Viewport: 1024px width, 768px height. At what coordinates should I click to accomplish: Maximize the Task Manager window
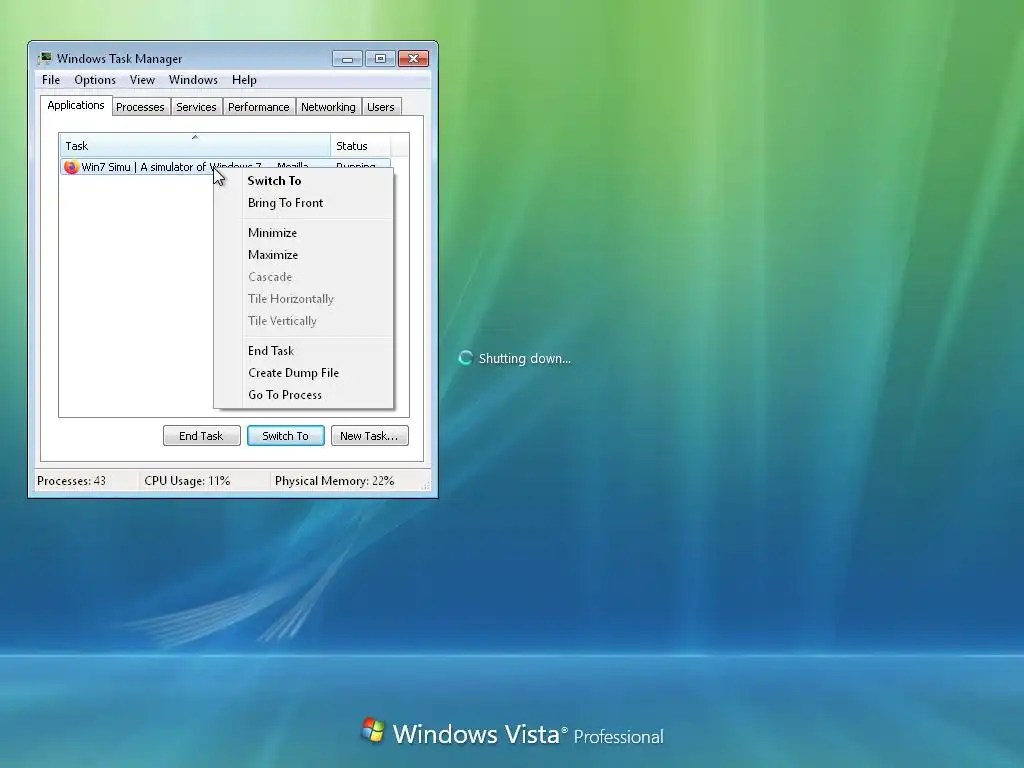(380, 59)
